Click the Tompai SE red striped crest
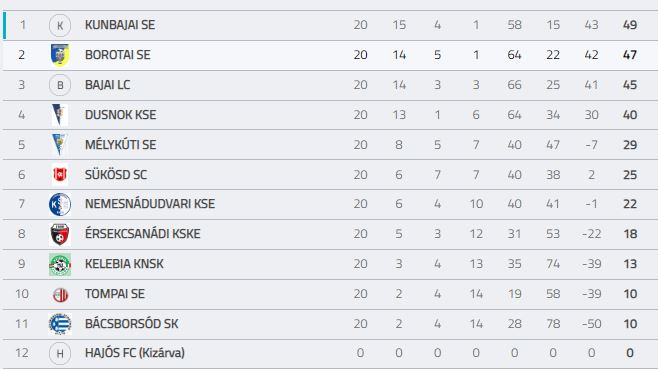The image size is (658, 369). click(60, 295)
